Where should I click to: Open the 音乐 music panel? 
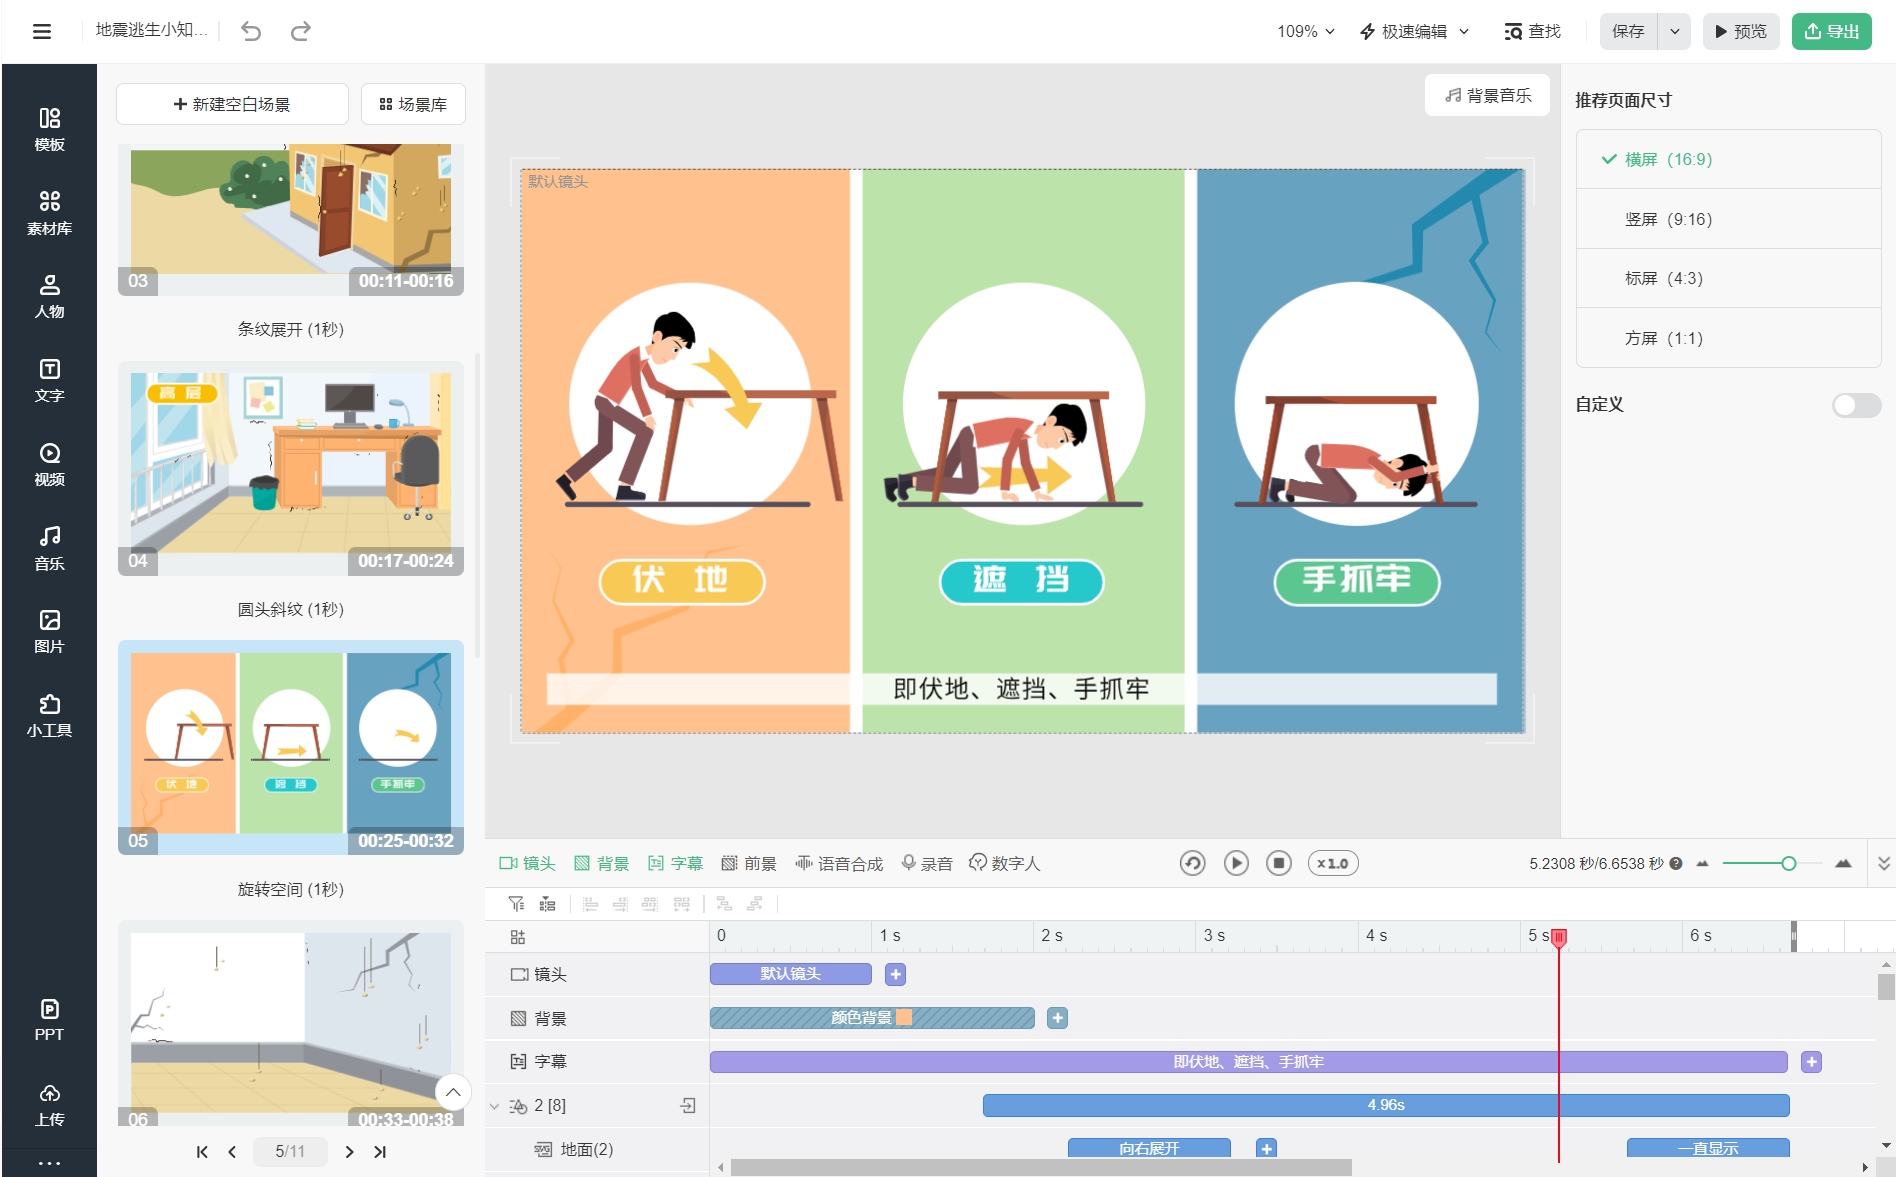coord(49,548)
